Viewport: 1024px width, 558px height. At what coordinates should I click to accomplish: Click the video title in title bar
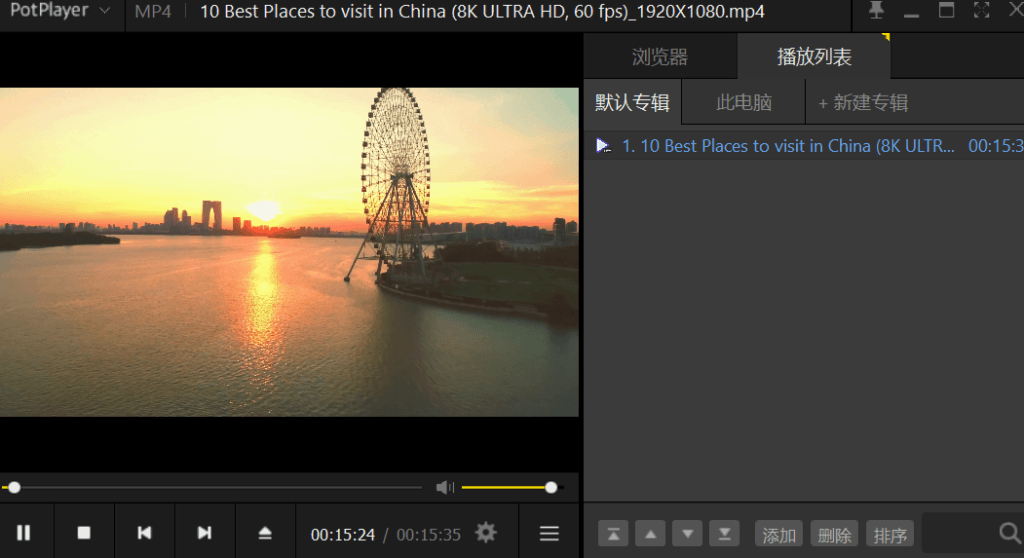point(482,12)
